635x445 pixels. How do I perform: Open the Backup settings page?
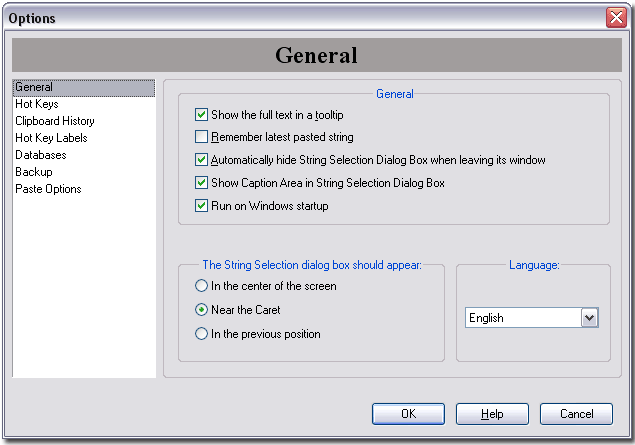pos(84,172)
